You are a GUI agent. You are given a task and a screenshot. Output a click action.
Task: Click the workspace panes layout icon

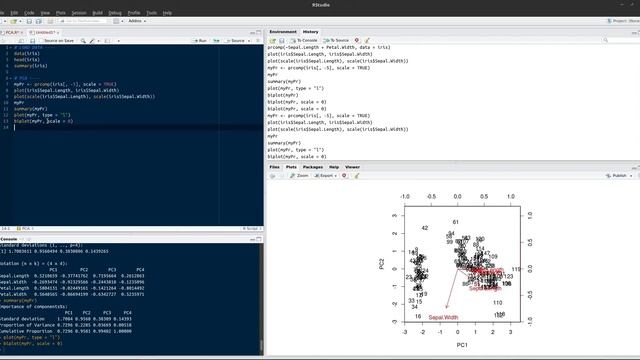[117, 21]
